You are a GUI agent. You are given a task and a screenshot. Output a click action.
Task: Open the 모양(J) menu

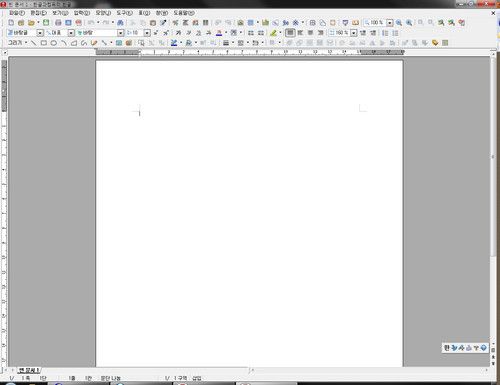pos(103,13)
